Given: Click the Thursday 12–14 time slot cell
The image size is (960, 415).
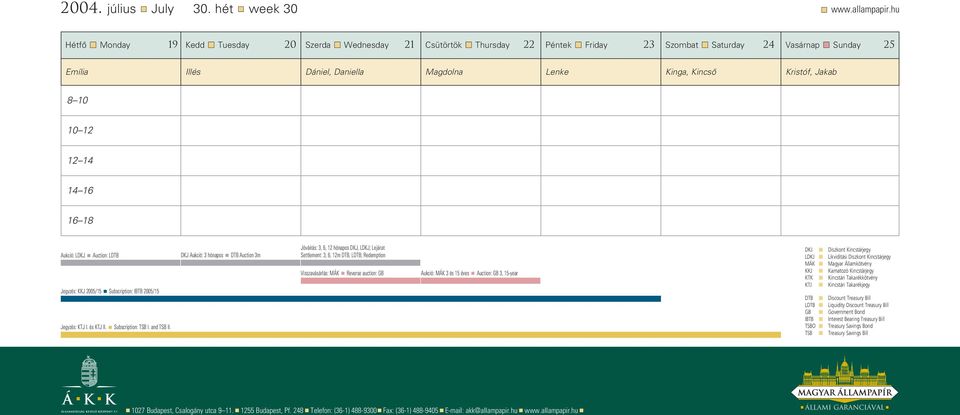Looking at the screenshot, I should [x=481, y=160].
